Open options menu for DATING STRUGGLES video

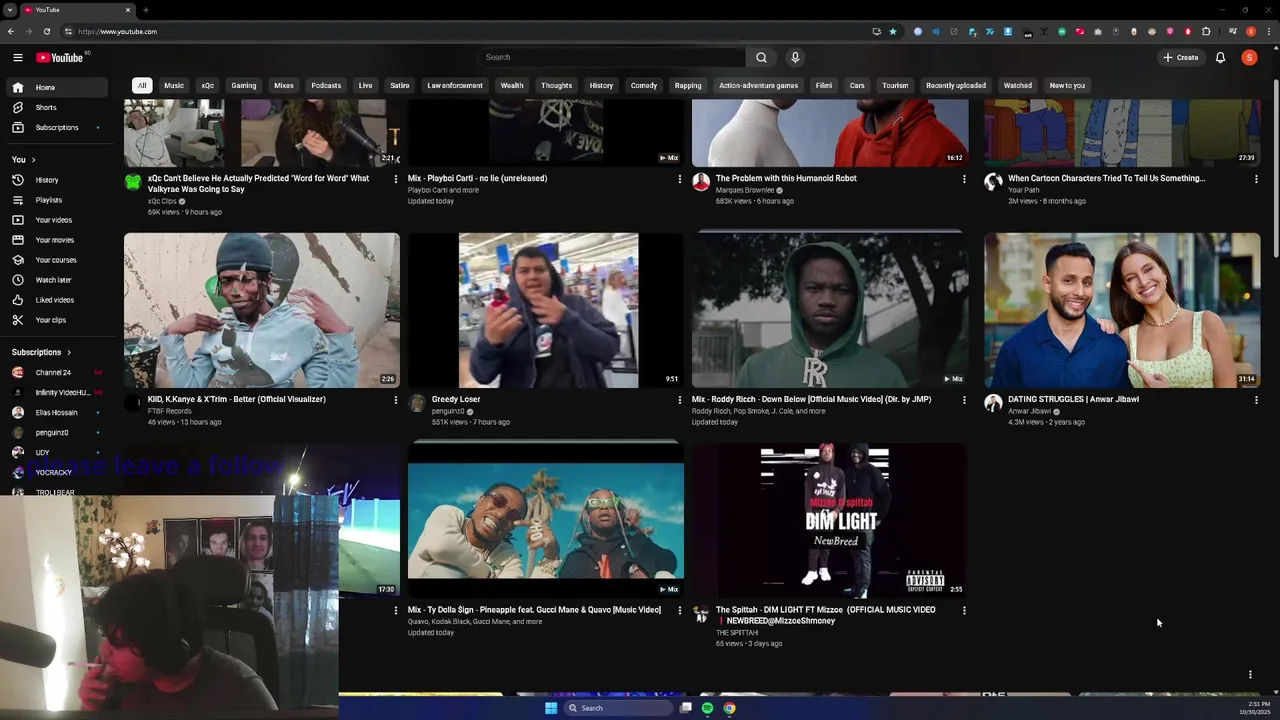(1256, 400)
